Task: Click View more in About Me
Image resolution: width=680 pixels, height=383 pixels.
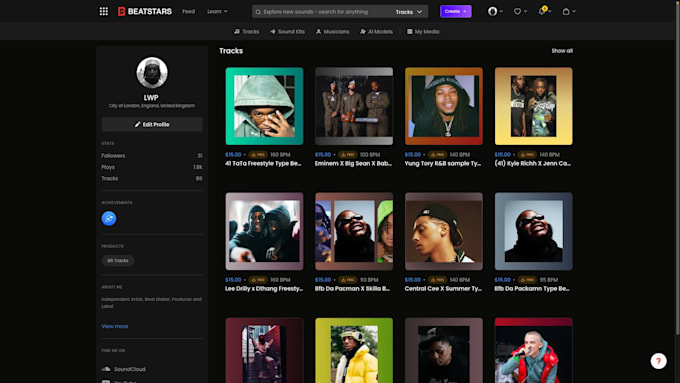Action: 114,326
